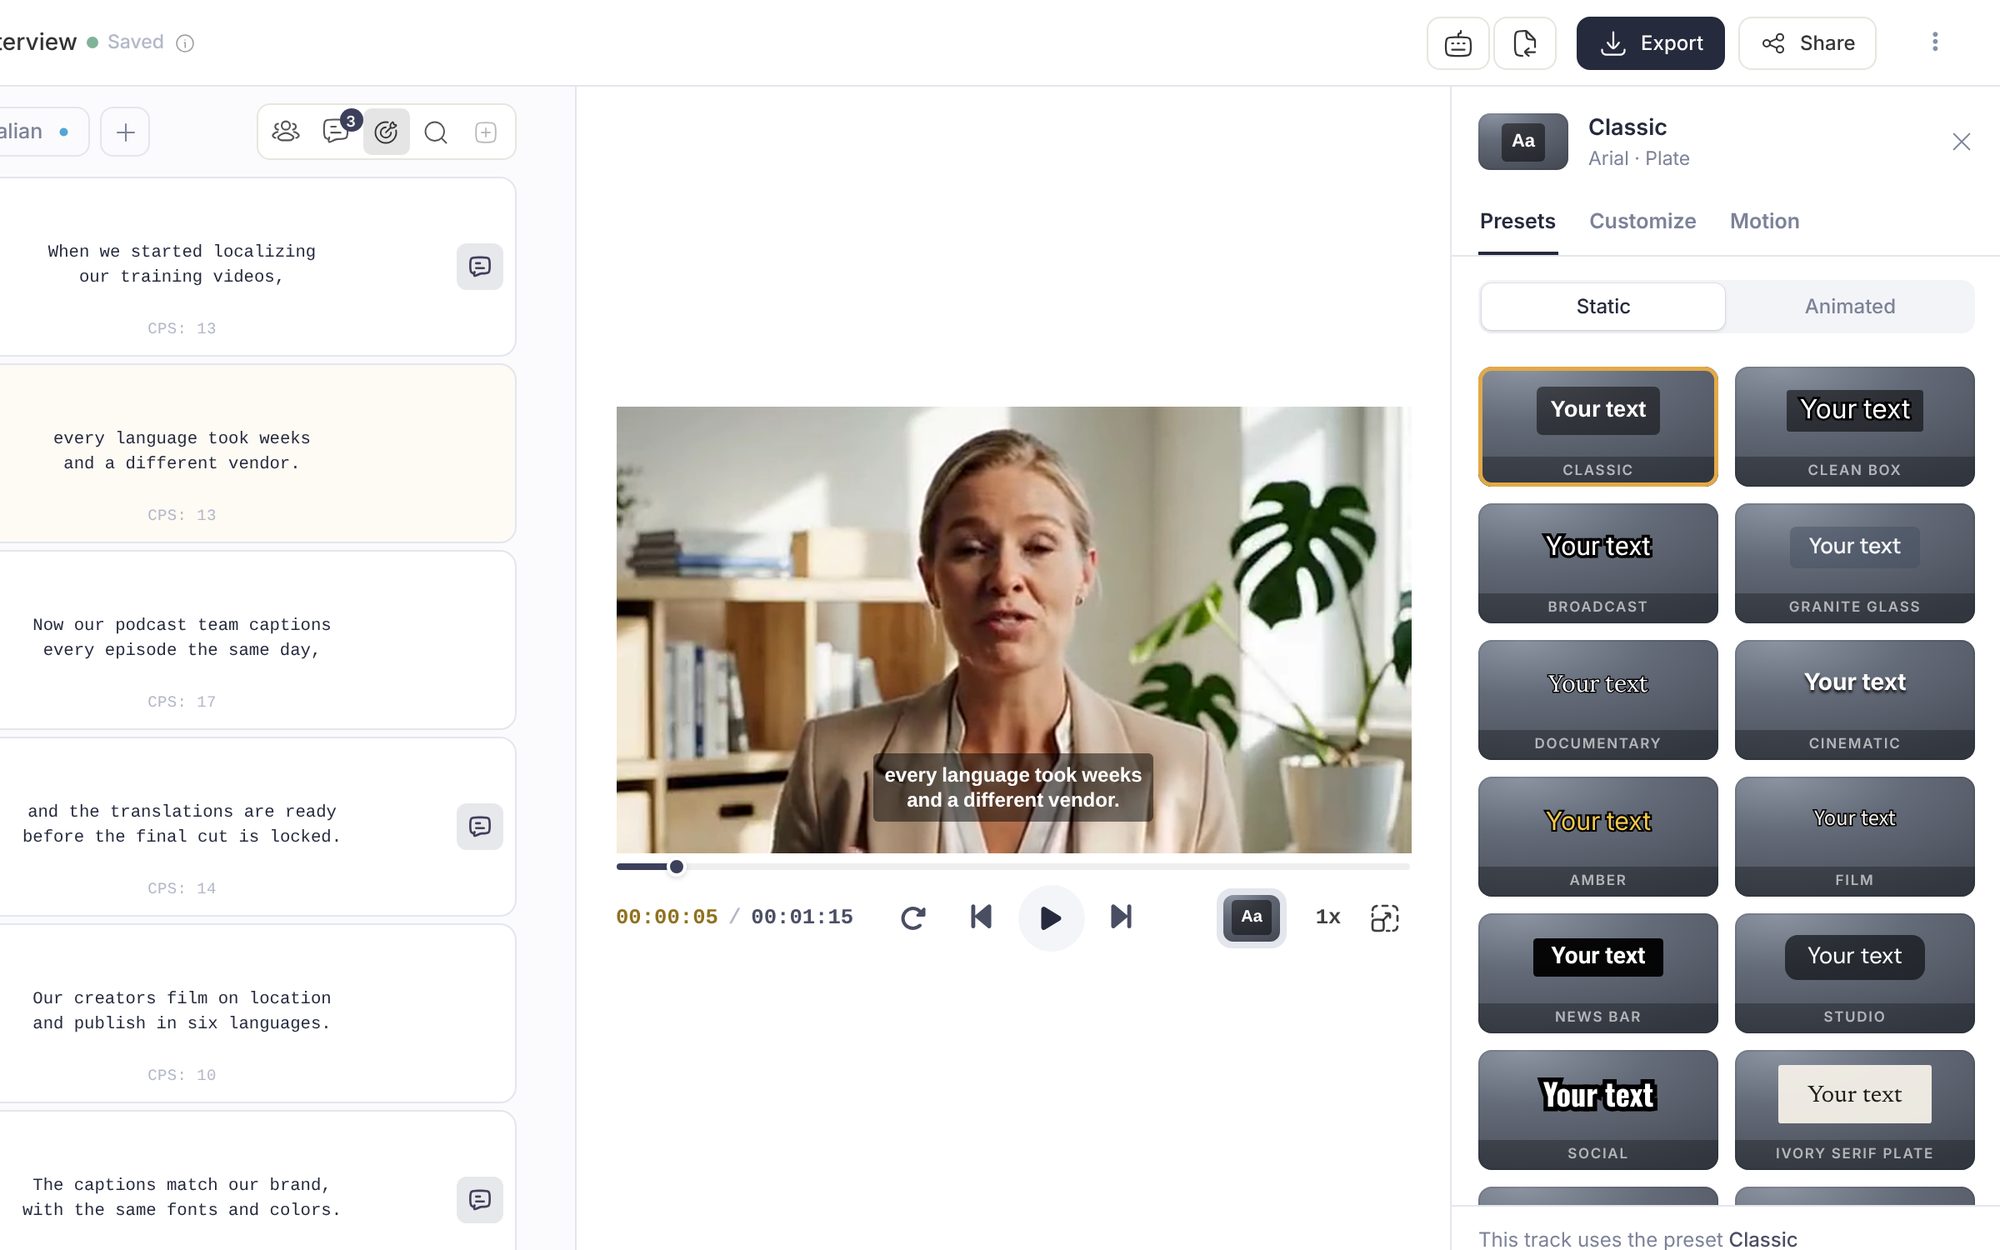This screenshot has height=1250, width=2000.
Task: Click the video progress slider handle
Action: [677, 866]
